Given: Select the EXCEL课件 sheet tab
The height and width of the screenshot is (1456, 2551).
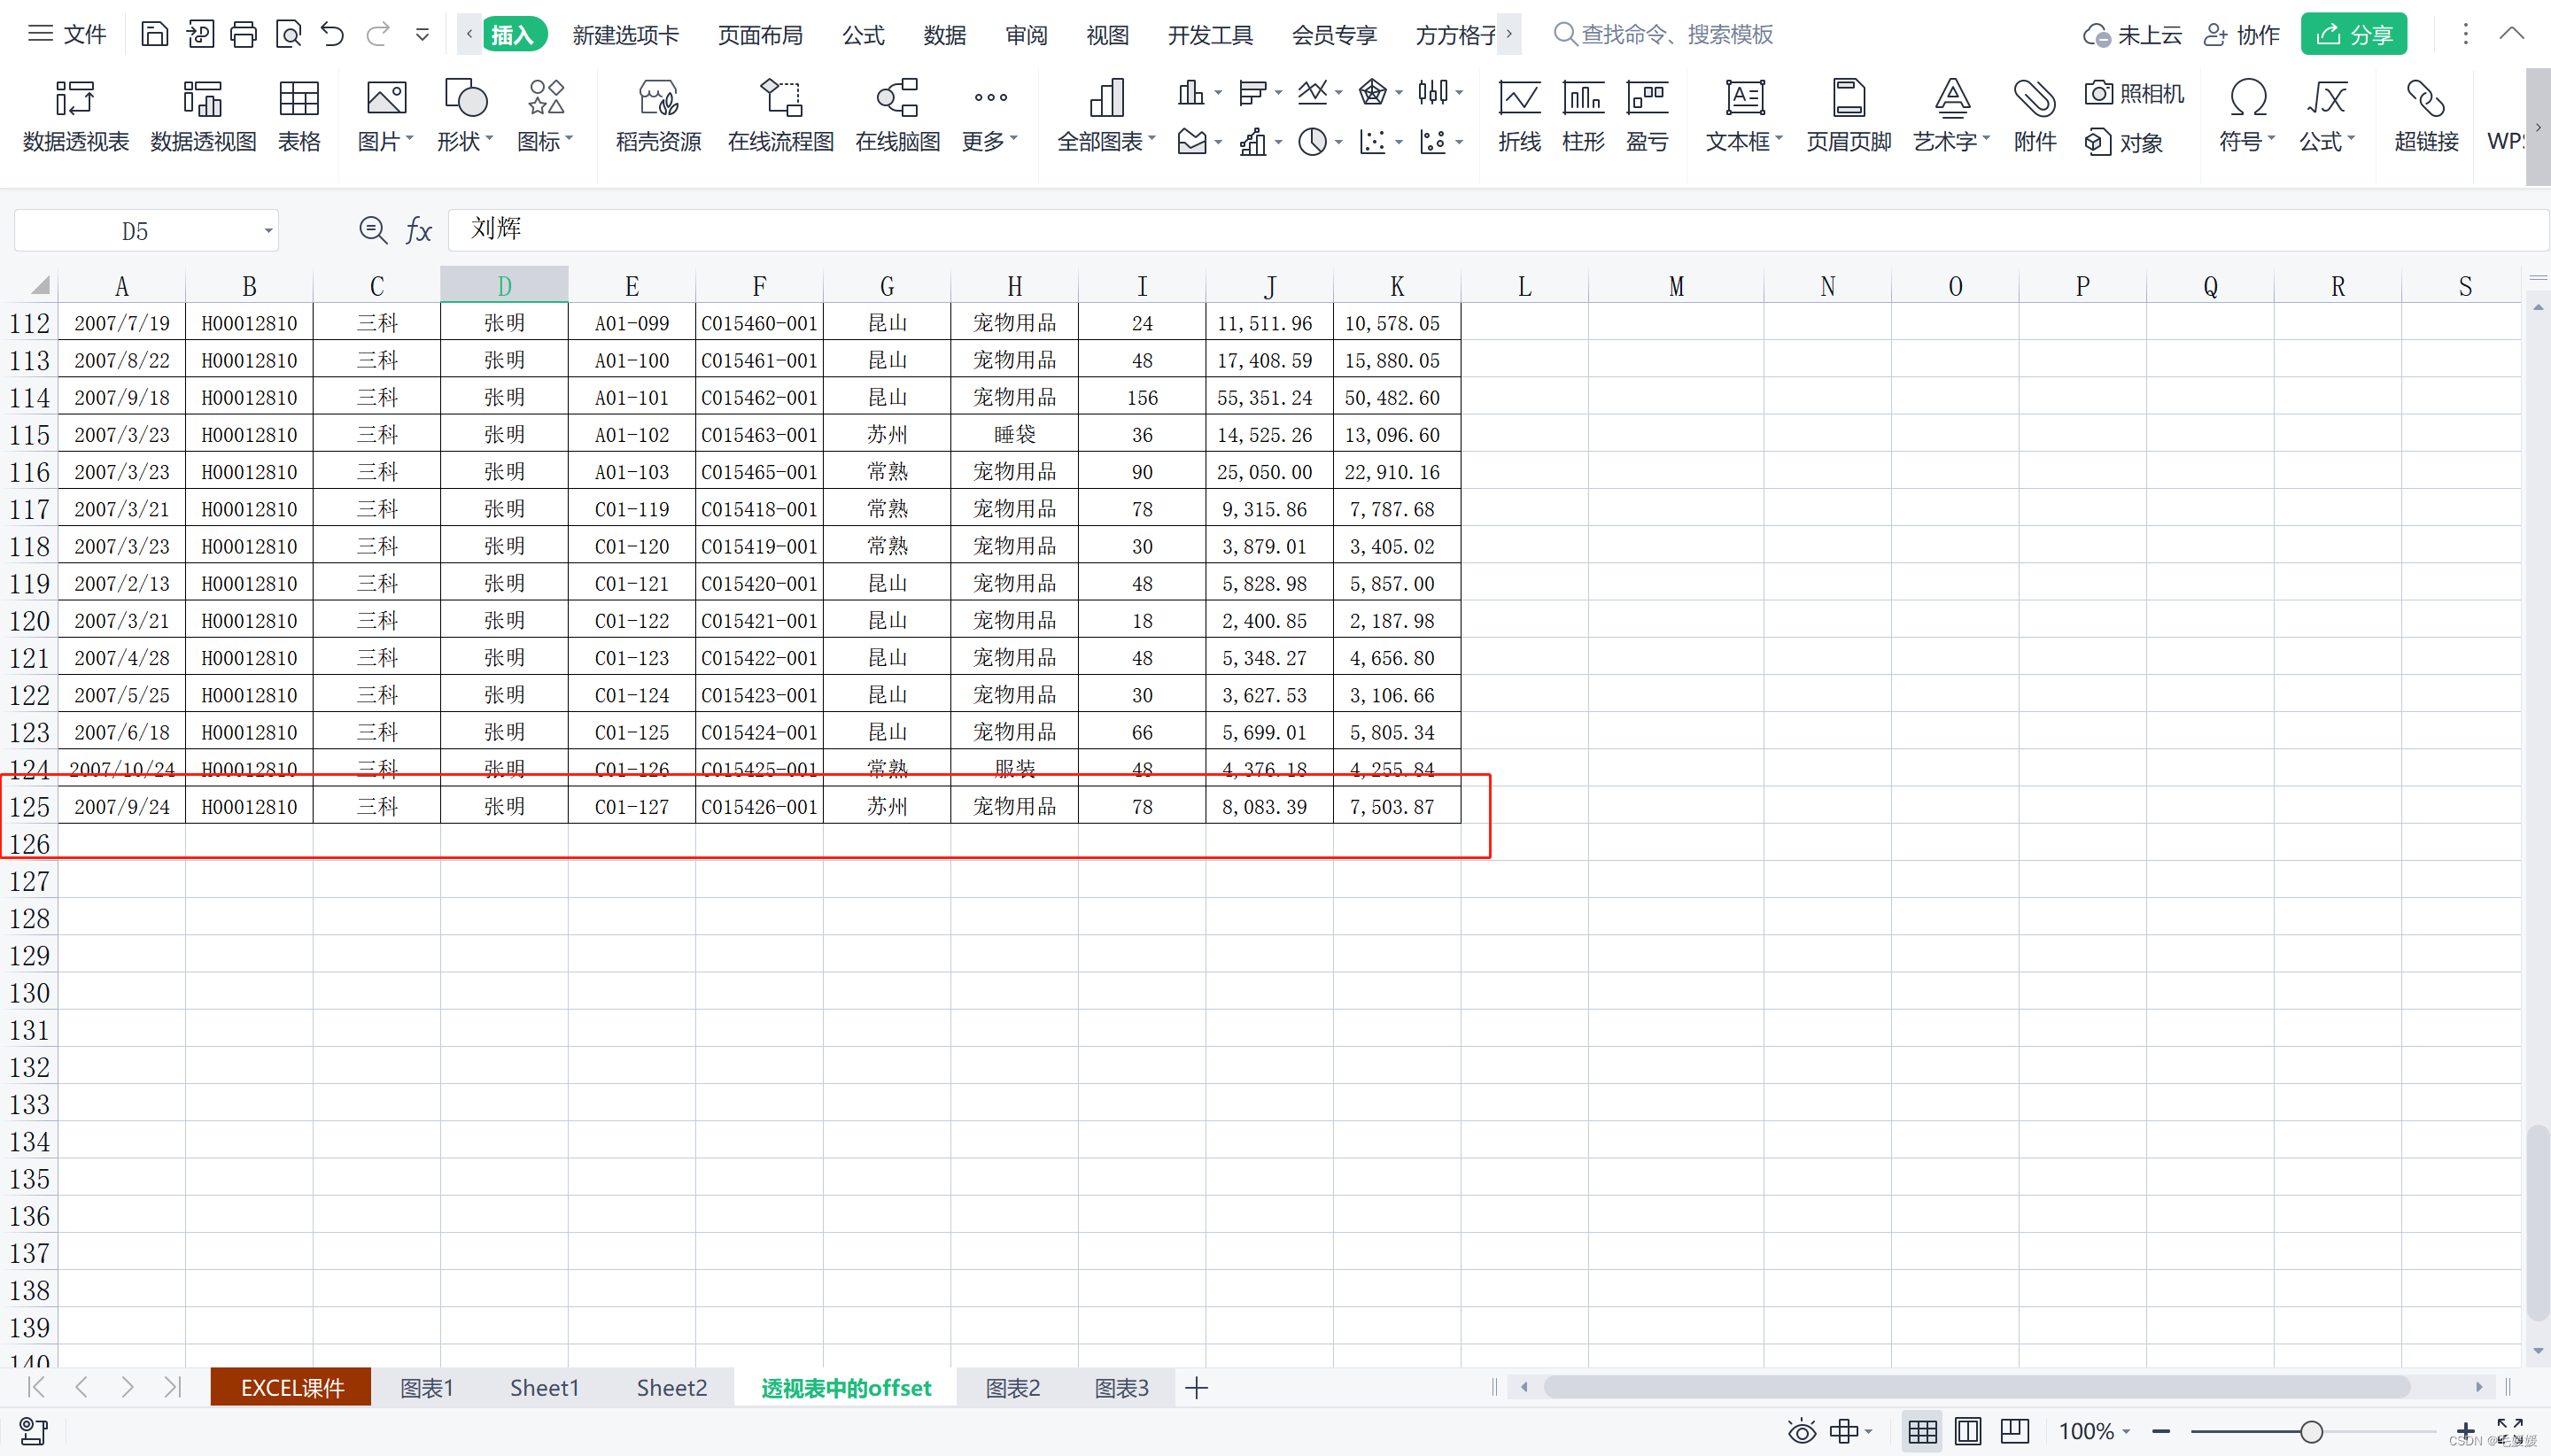Looking at the screenshot, I should click(x=291, y=1387).
